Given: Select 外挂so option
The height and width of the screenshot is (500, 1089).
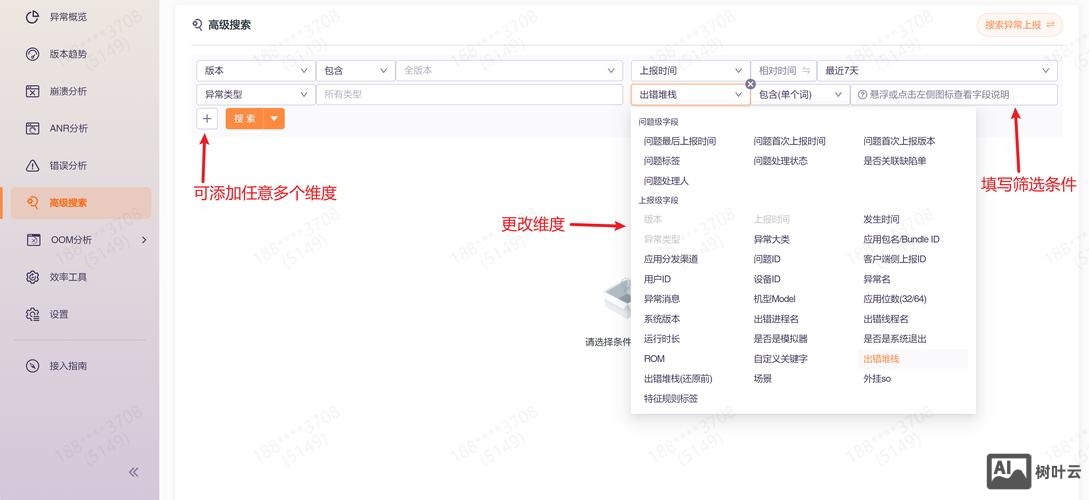Looking at the screenshot, I should 876,379.
